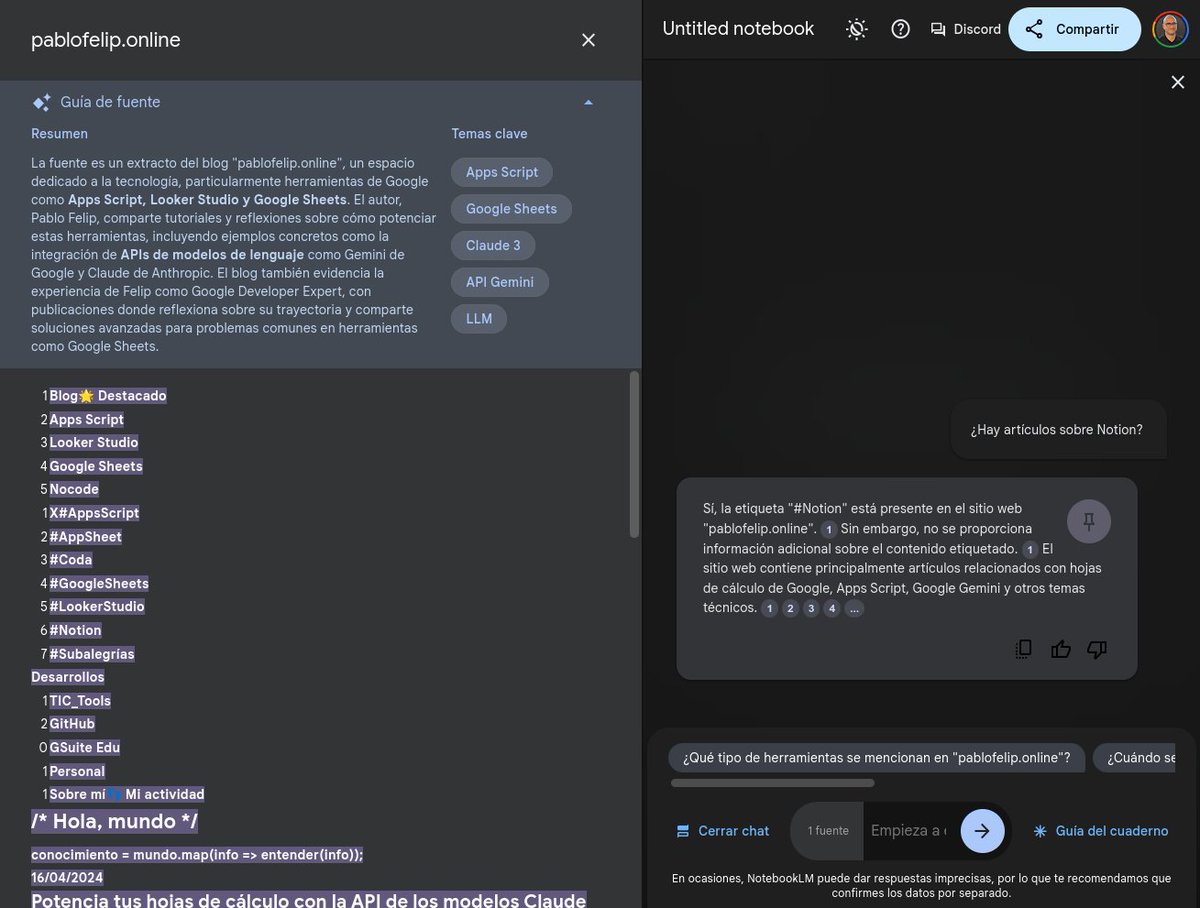The height and width of the screenshot is (908, 1200).
Task: Click the Desarrollos heading in source
Action: [x=68, y=677]
